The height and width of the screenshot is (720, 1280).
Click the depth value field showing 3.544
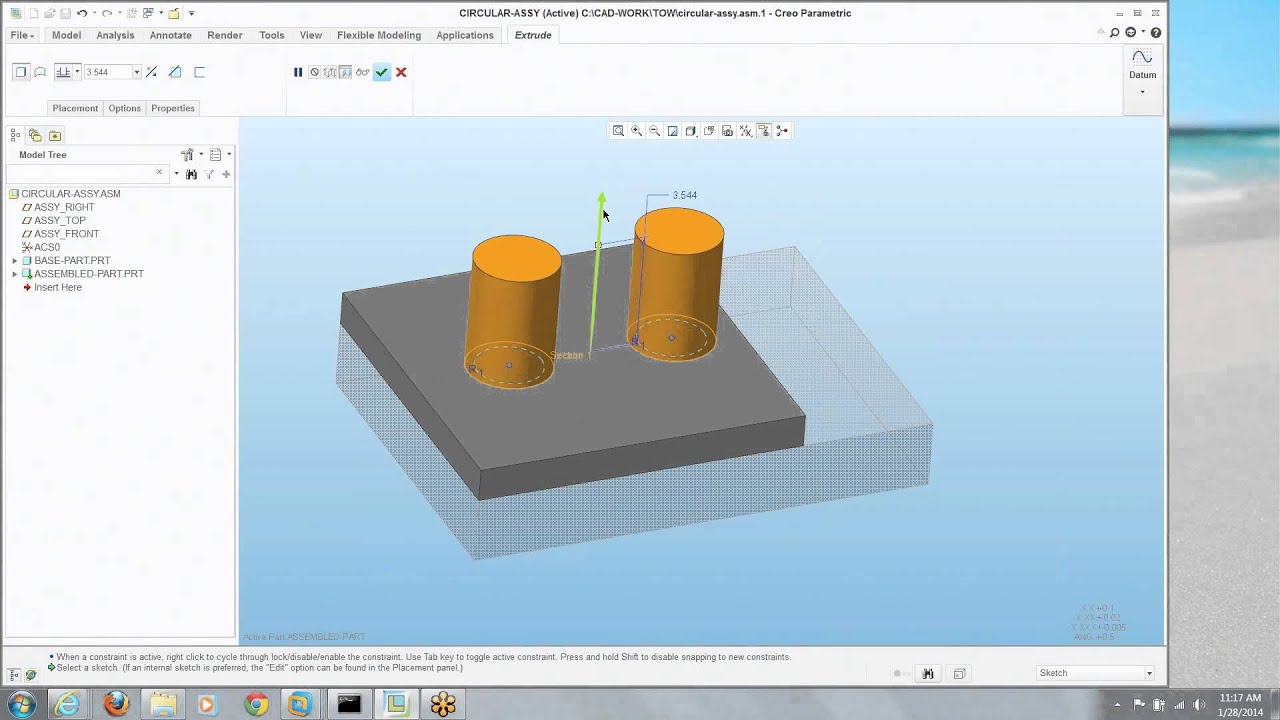tap(108, 72)
